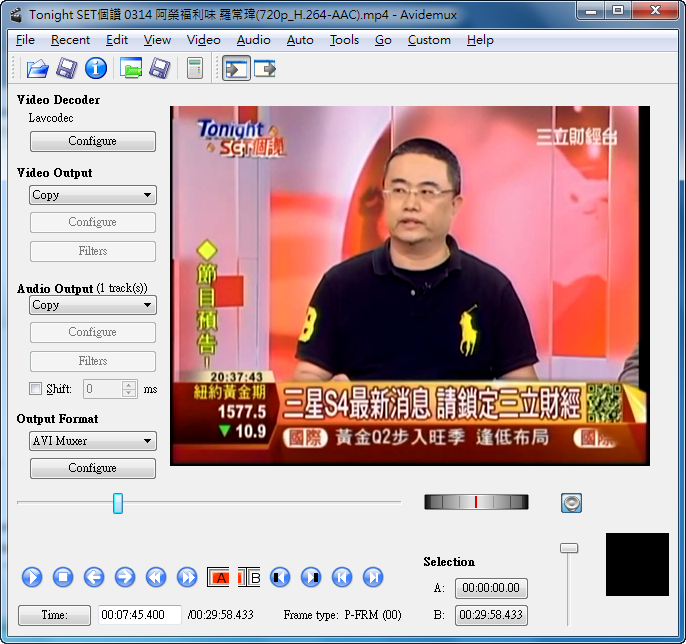Stop playback with the Stop button

63,577
